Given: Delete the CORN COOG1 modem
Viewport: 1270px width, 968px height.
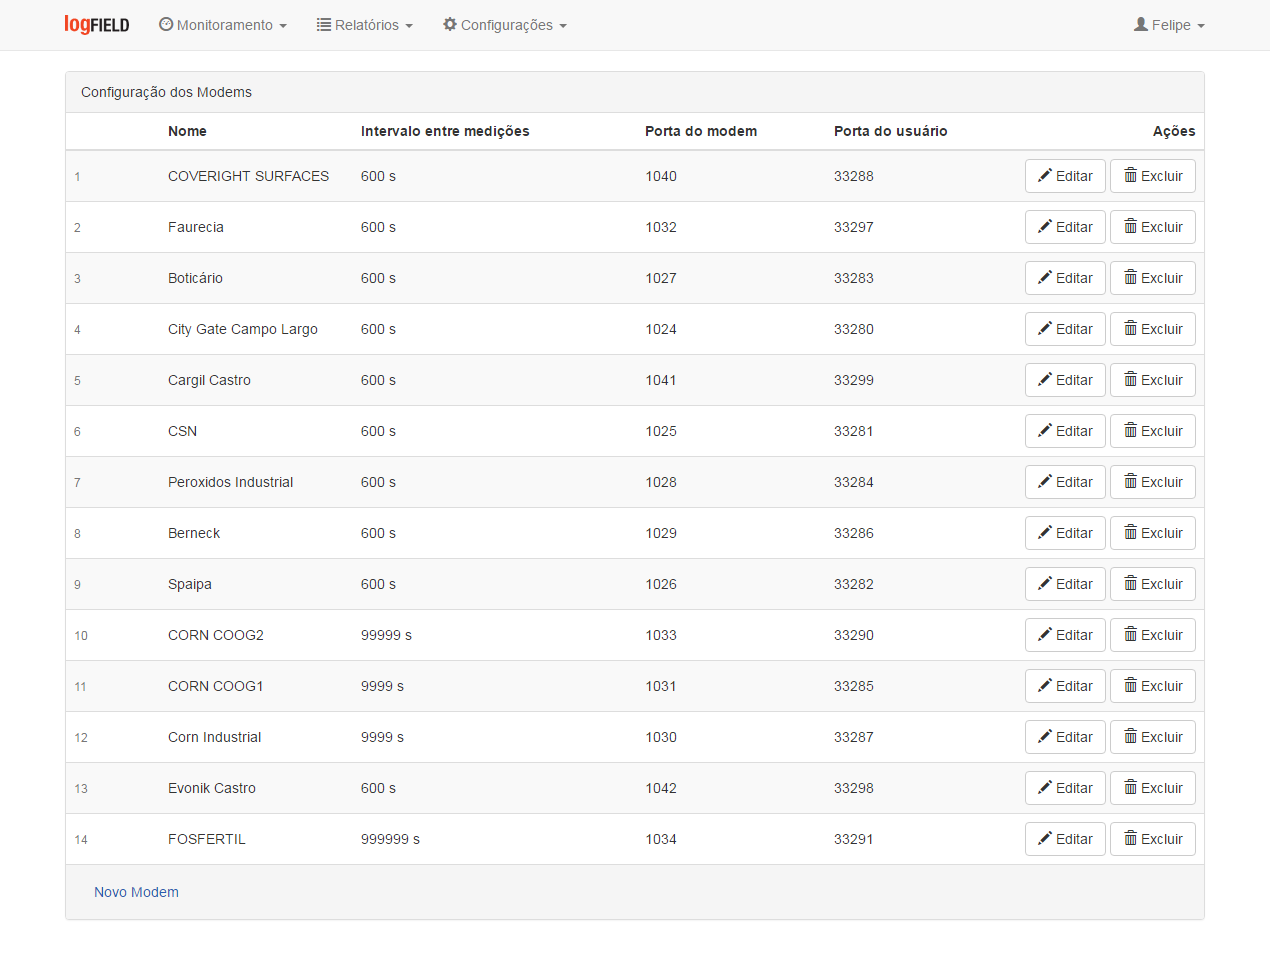Looking at the screenshot, I should [1153, 686].
